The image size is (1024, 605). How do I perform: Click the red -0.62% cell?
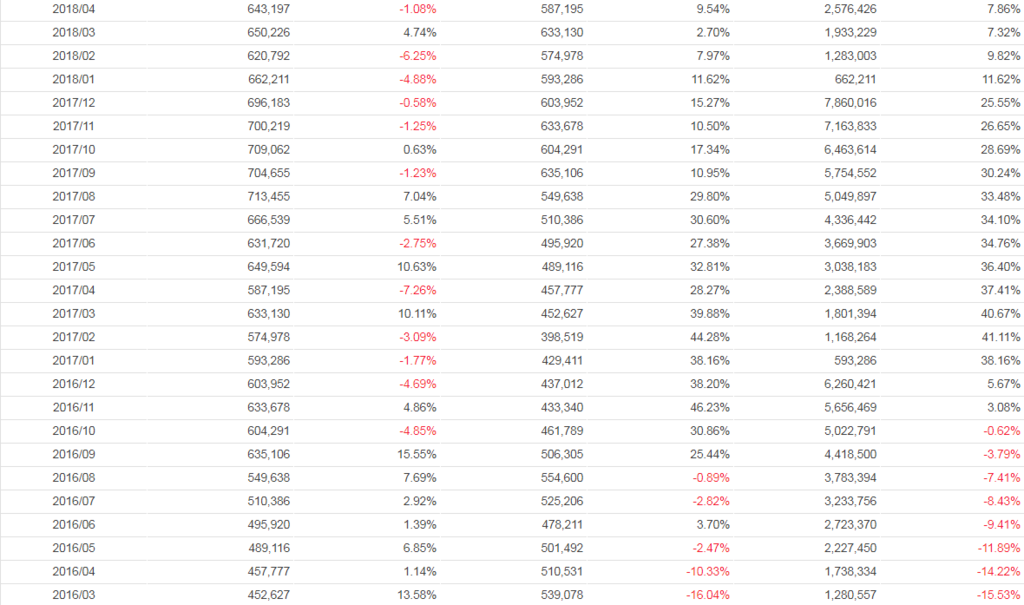pyautogui.click(x=1001, y=431)
